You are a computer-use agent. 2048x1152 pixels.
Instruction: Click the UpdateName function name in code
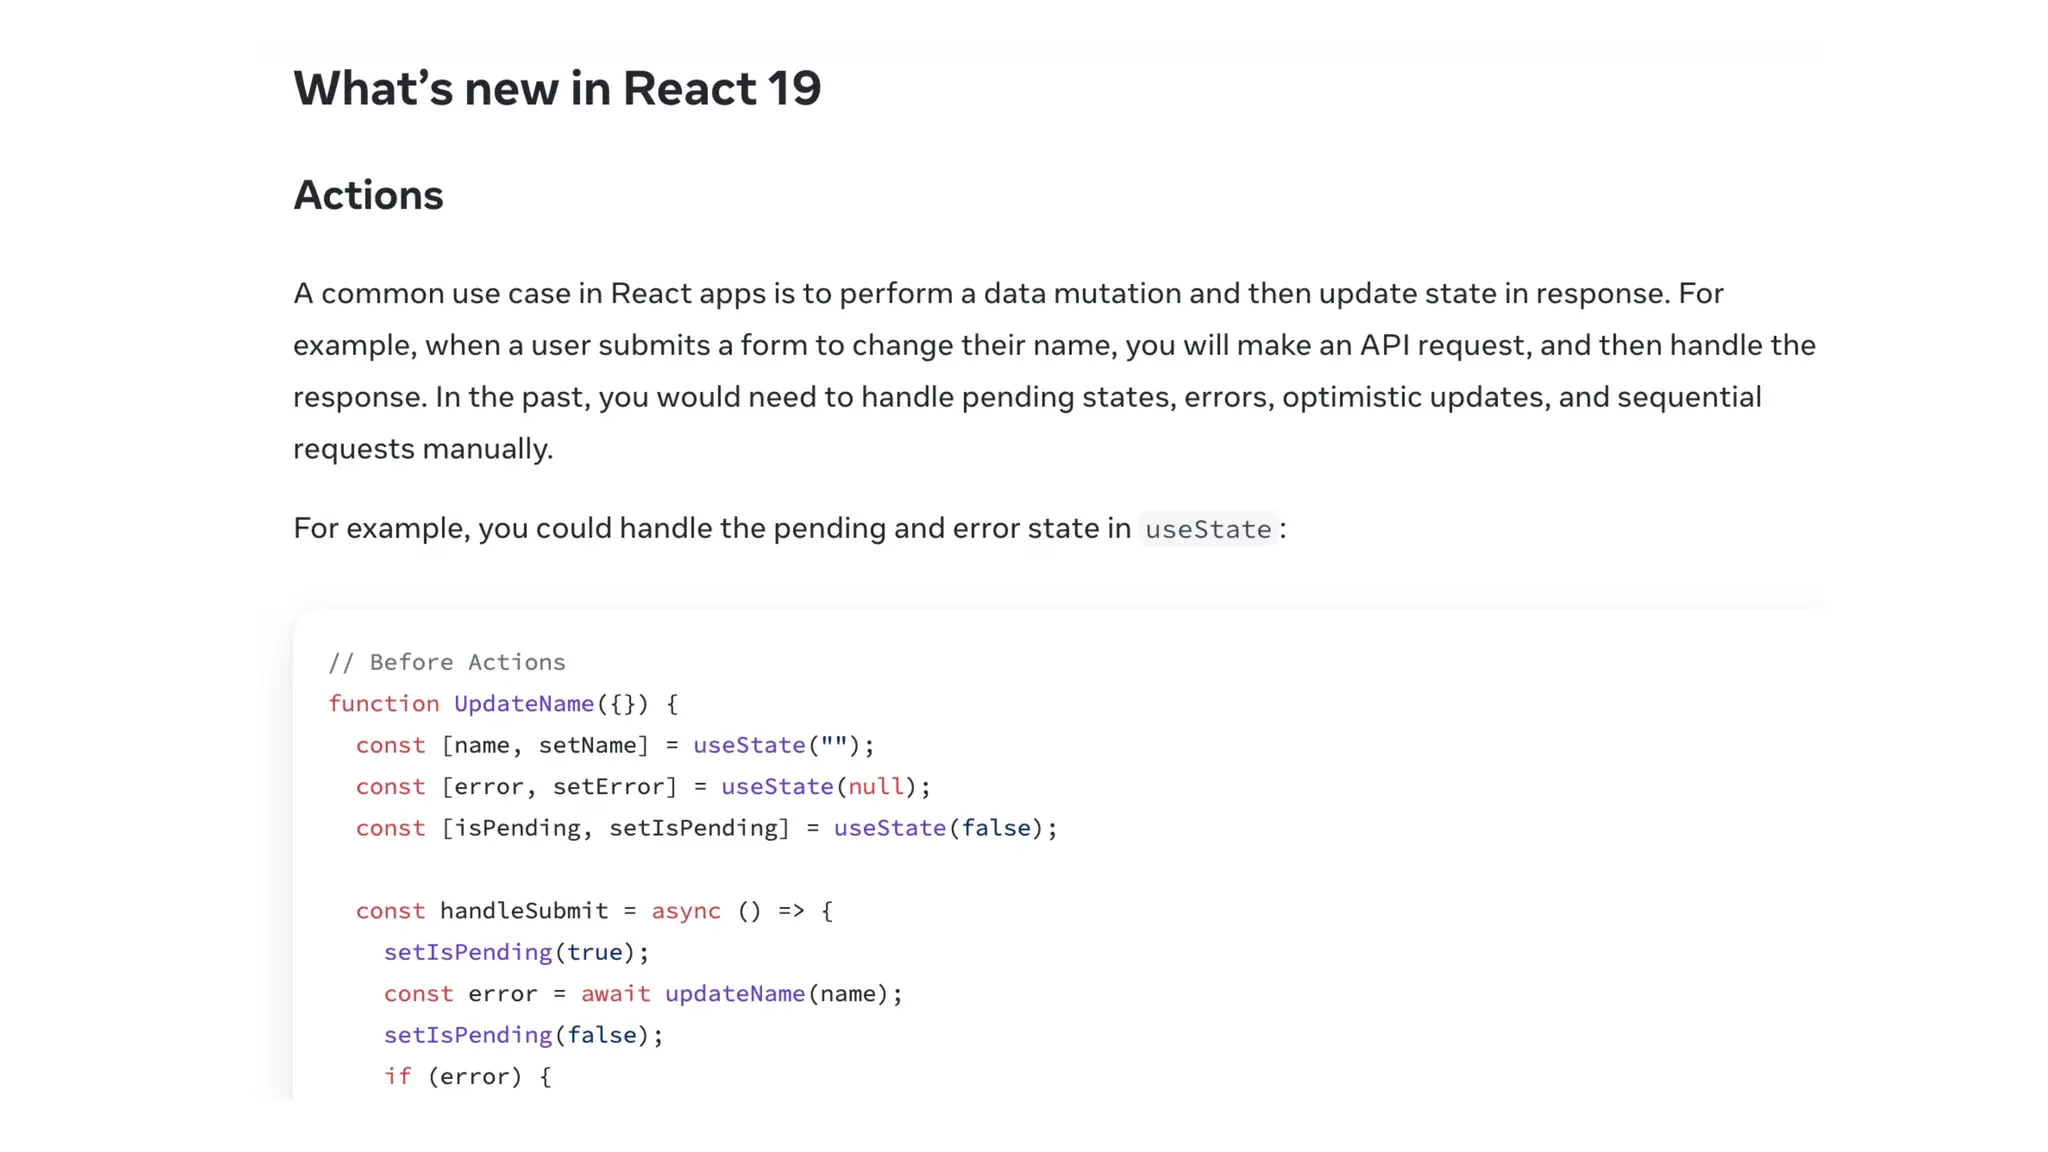[523, 704]
